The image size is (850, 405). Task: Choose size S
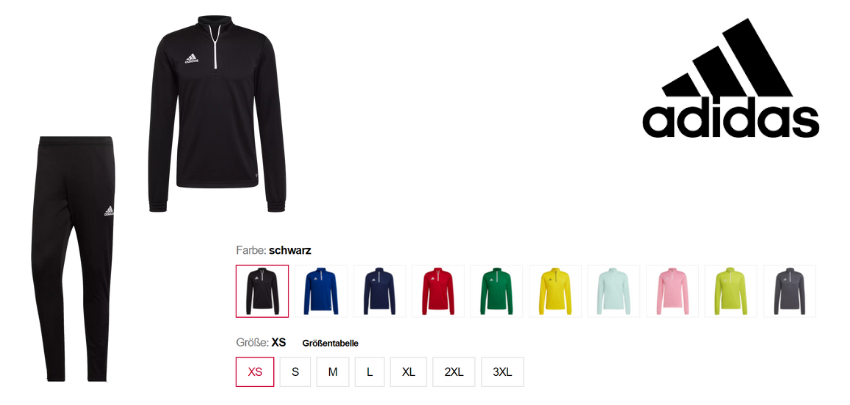(295, 372)
